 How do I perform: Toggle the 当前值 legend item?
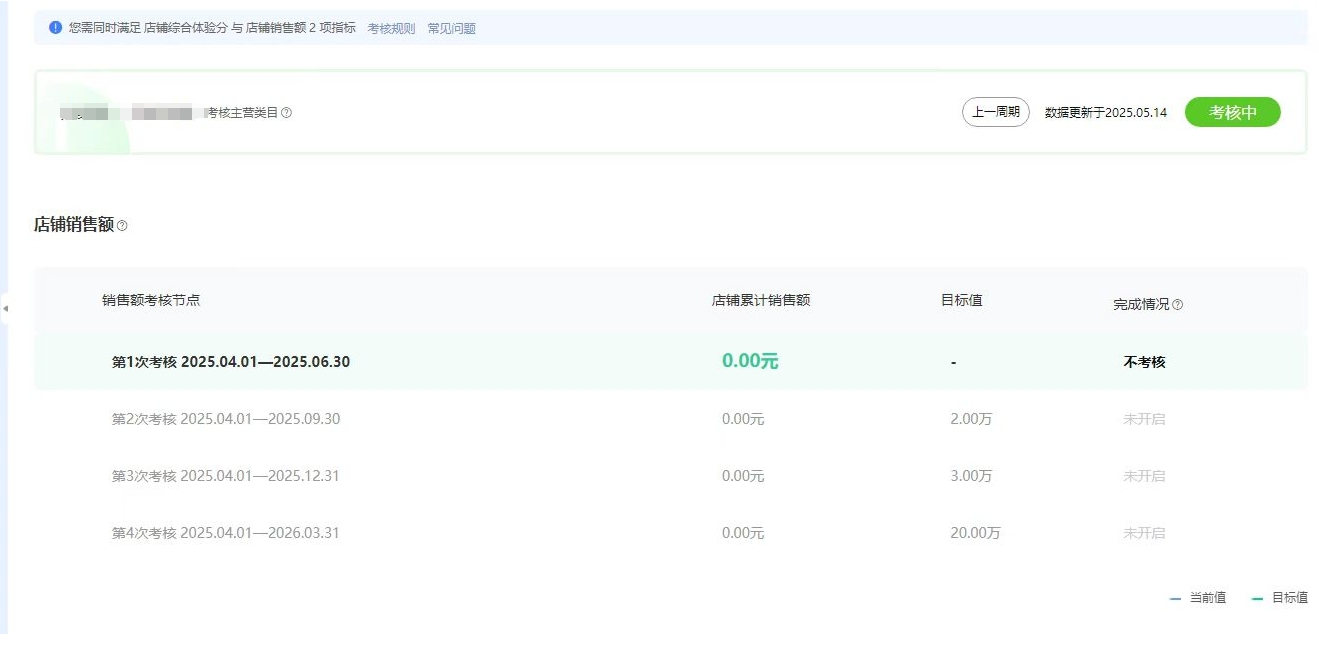(1198, 598)
